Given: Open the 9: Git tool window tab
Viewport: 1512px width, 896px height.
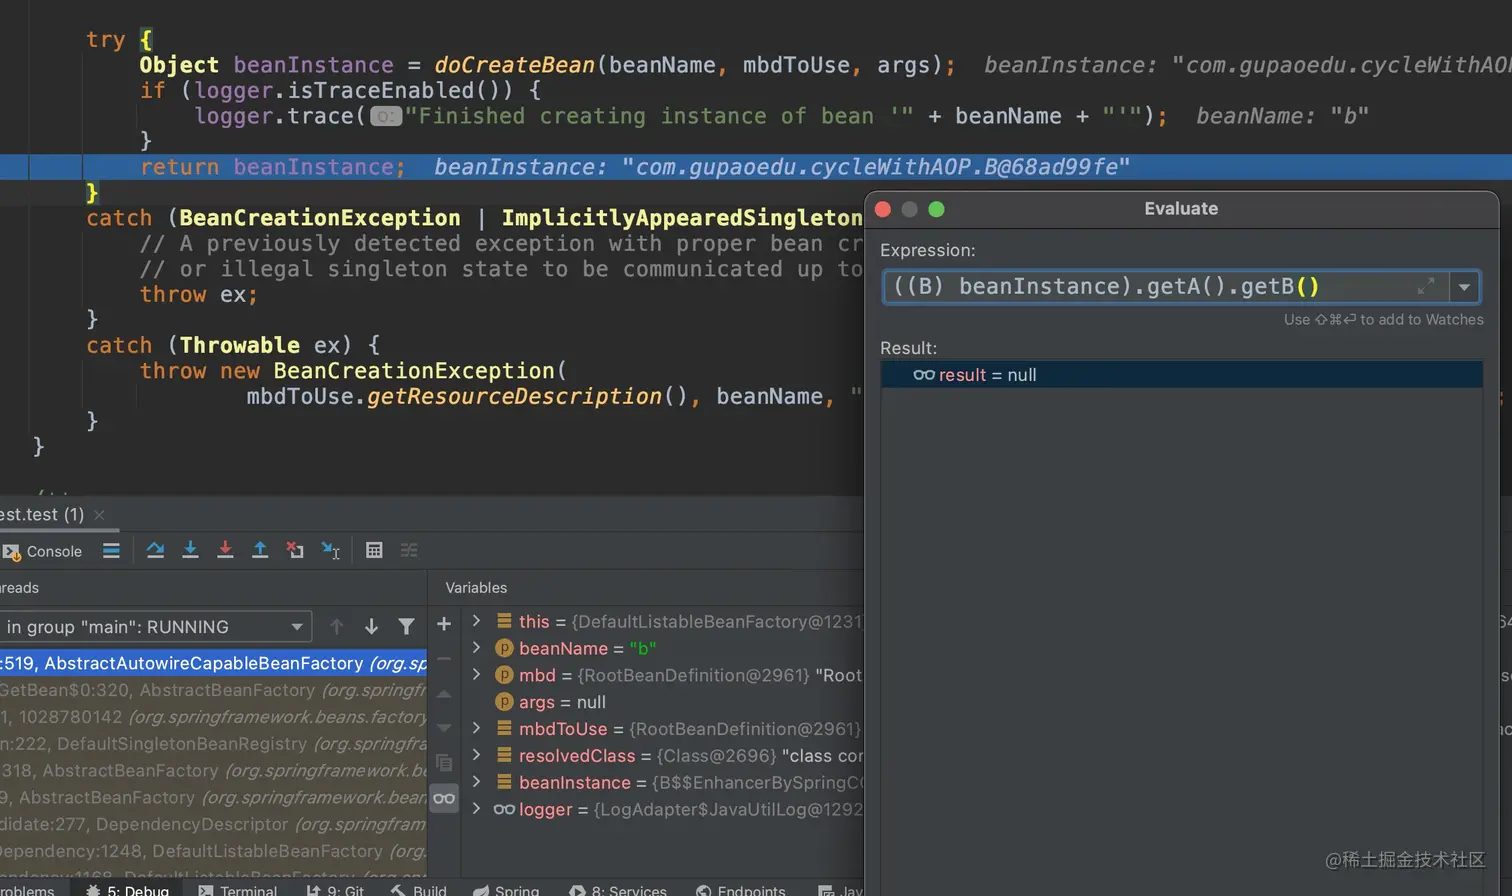Looking at the screenshot, I should [335, 890].
